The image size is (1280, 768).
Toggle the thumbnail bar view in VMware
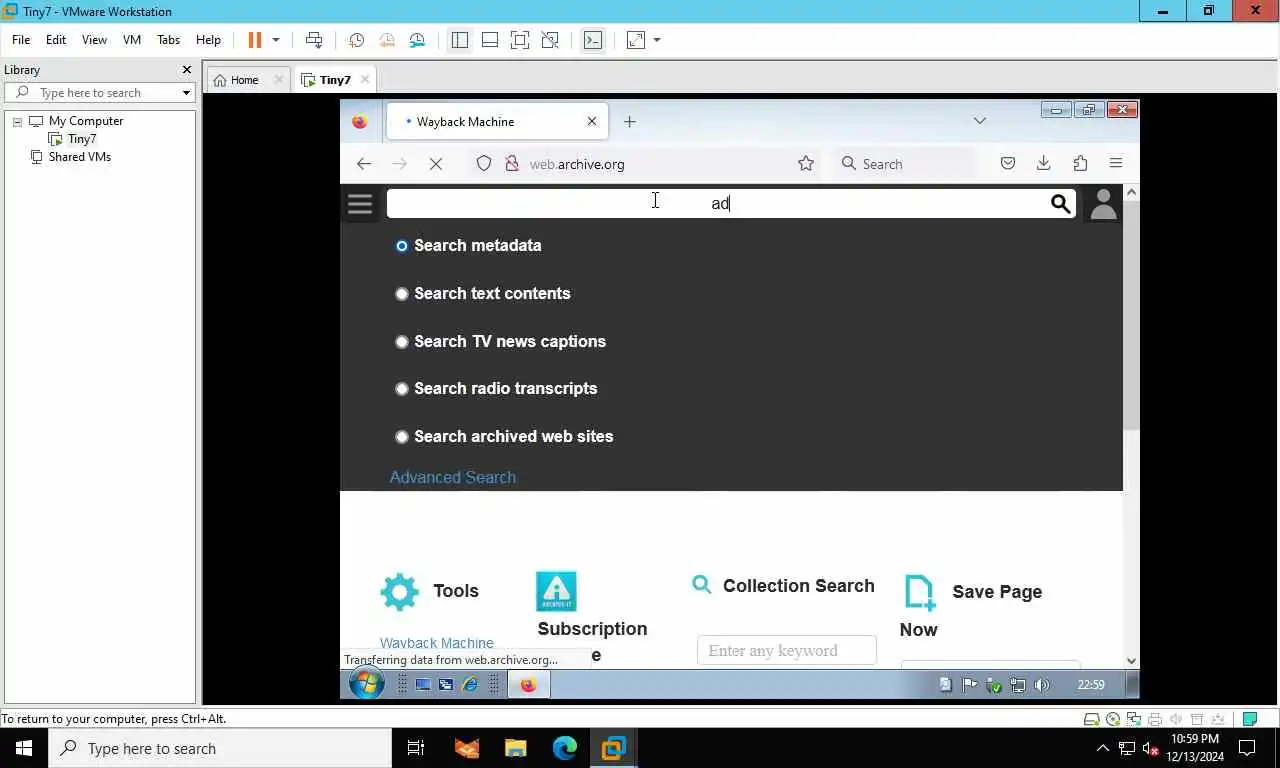[490, 40]
